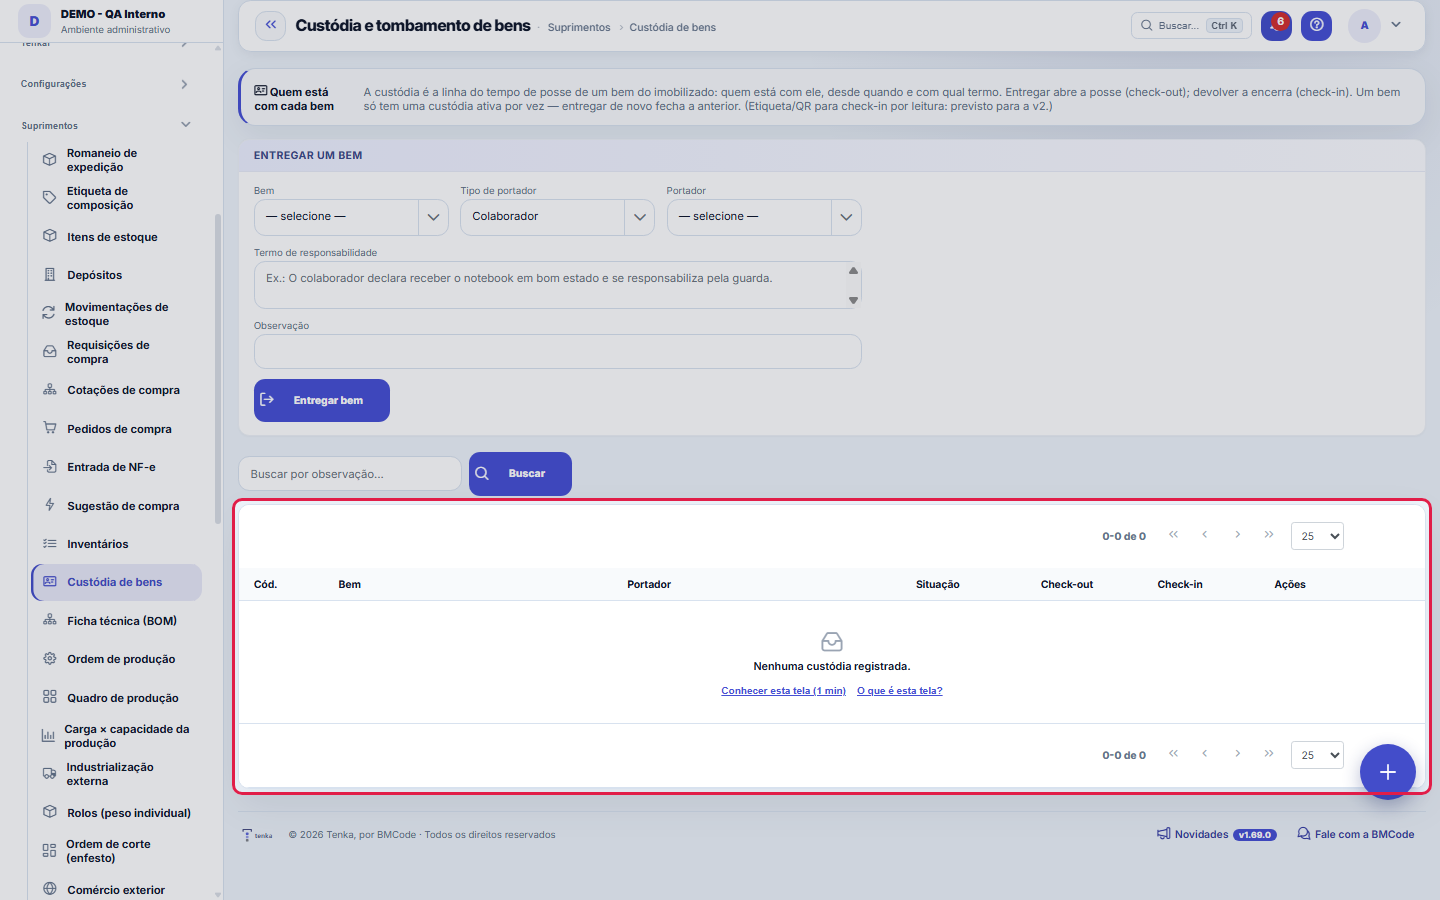This screenshot has width=1440, height=900.
Task: Open Ficha técnica (BOM) menu item
Action: pos(116,621)
